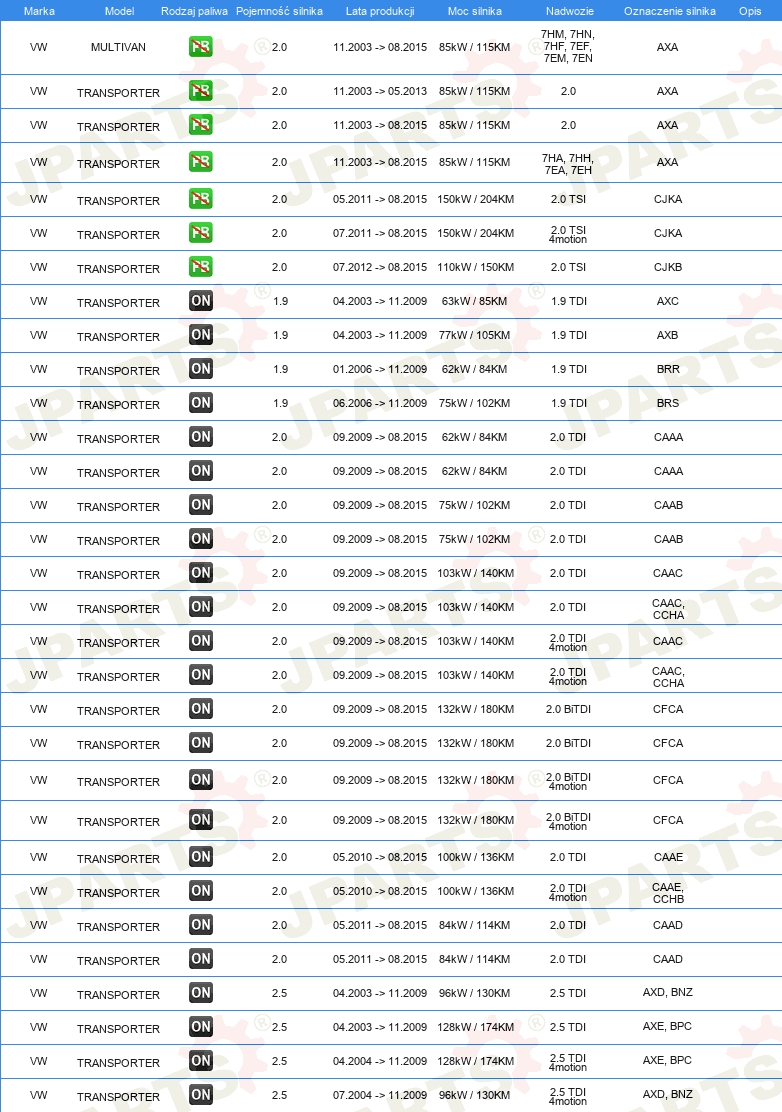Select the 07.2012 -> 08.2015 production years cell
Screen dimensions: 782x1112
pos(380,267)
